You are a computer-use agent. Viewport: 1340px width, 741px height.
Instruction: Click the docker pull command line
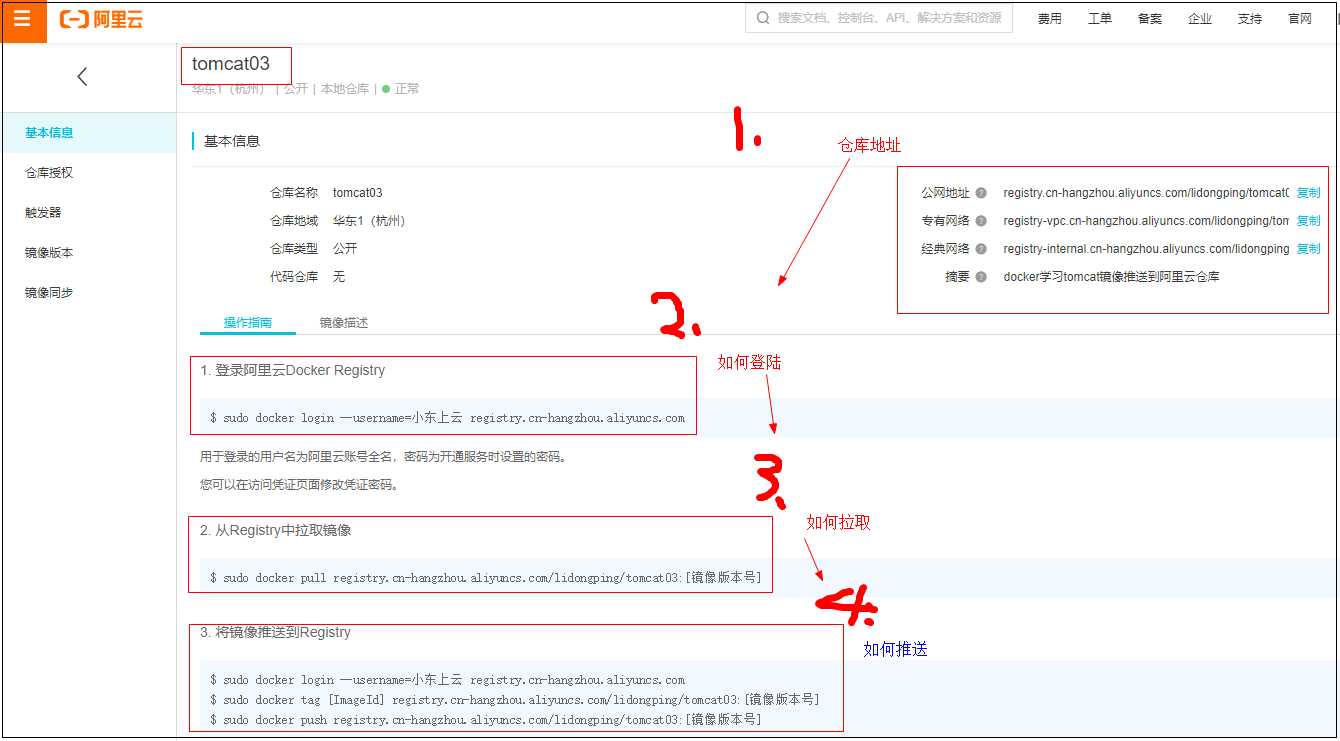[x=485, y=578]
